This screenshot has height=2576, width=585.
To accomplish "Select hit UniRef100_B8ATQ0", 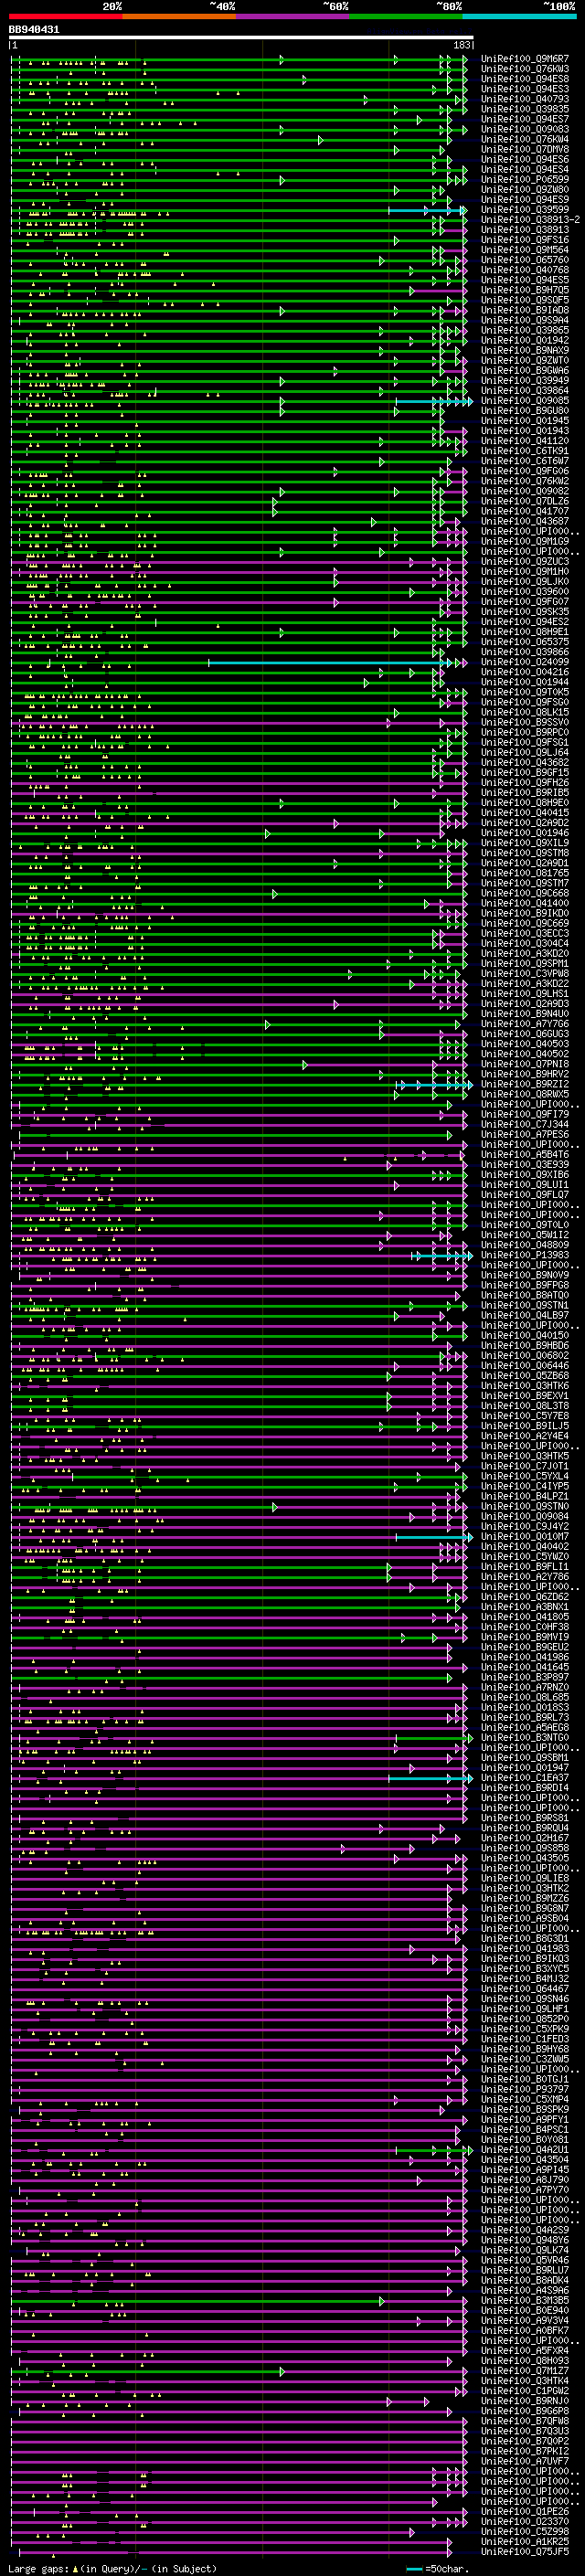I will pos(525,1295).
